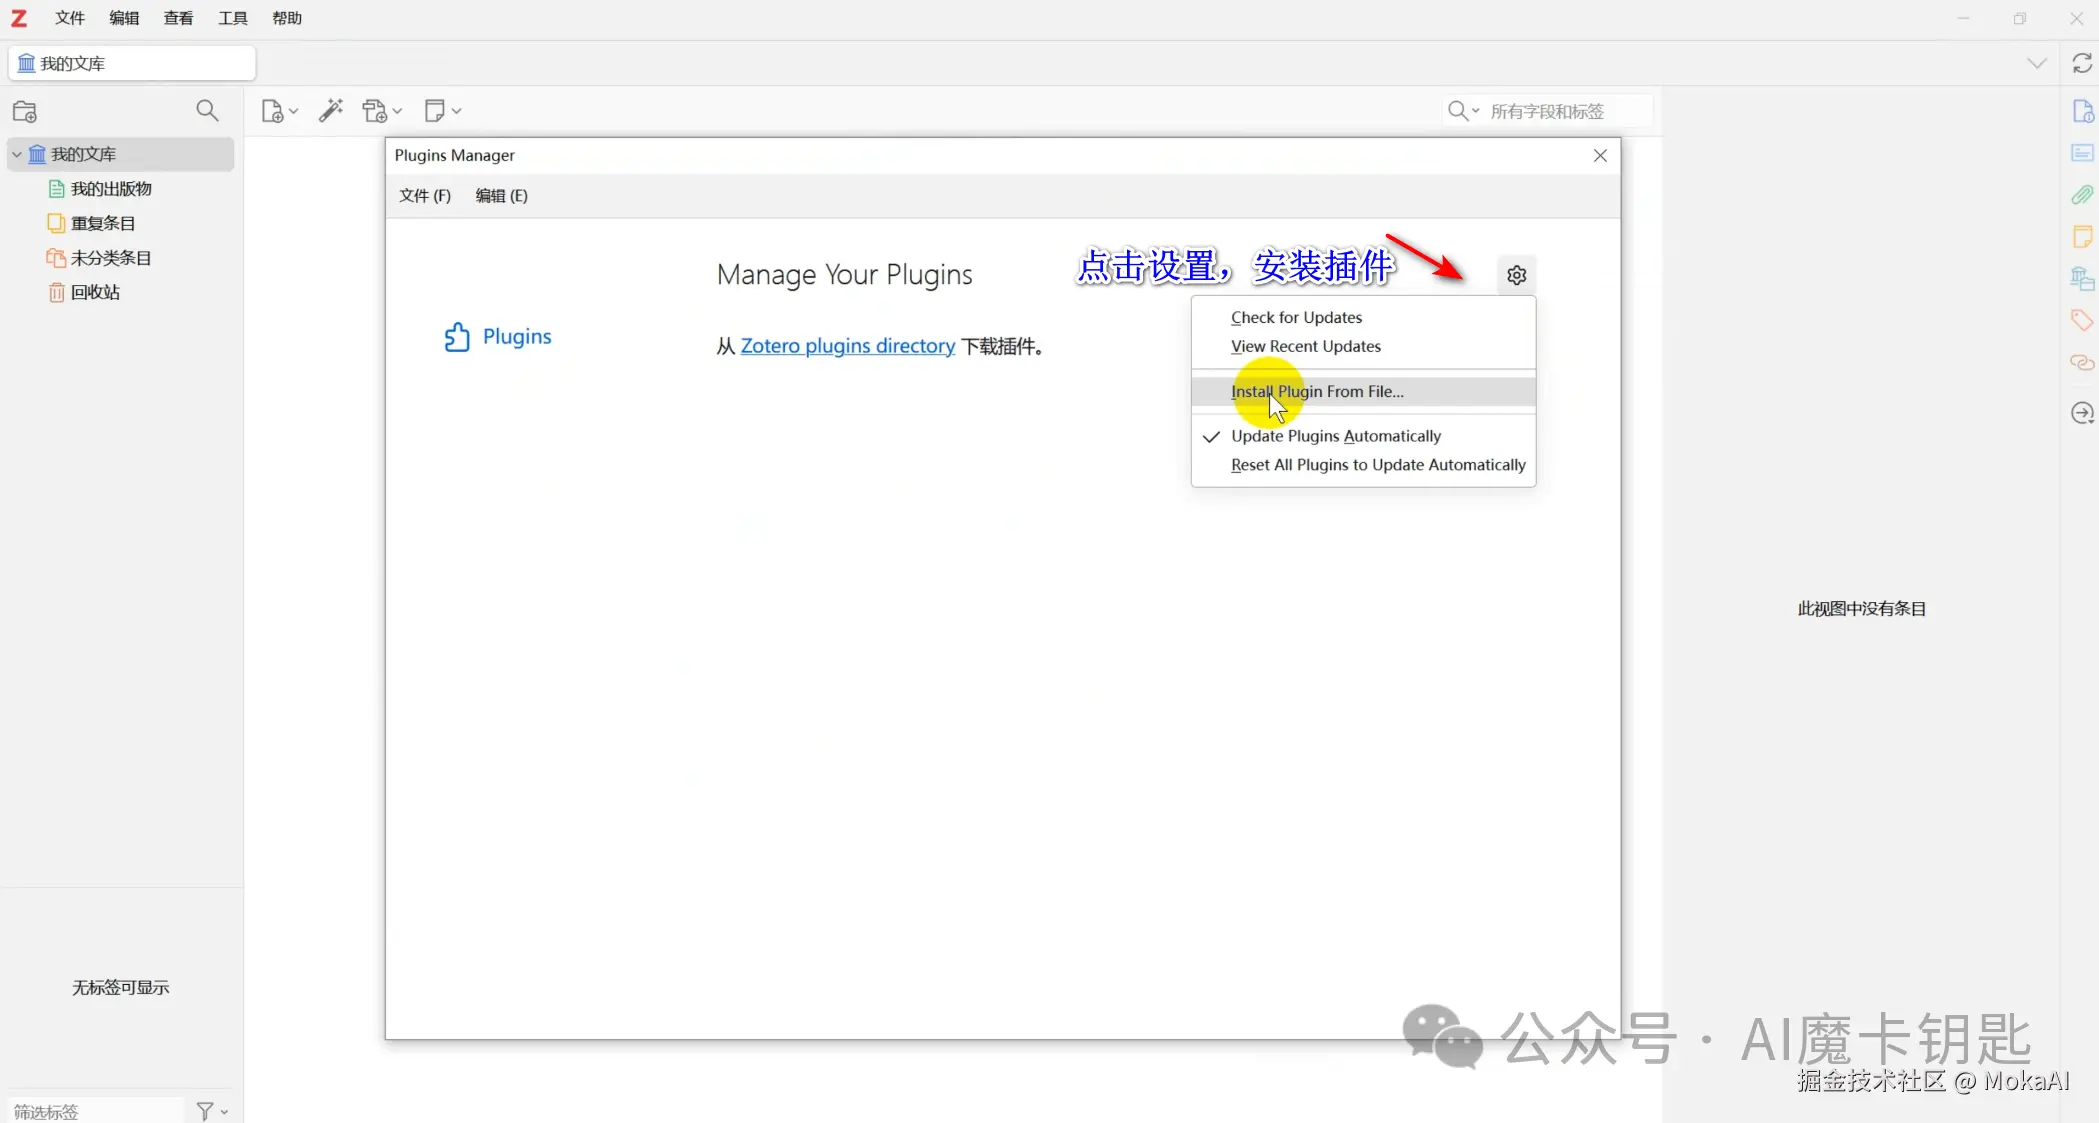2099x1123 pixels.
Task: Expand the new note dropdown
Action: (456, 111)
